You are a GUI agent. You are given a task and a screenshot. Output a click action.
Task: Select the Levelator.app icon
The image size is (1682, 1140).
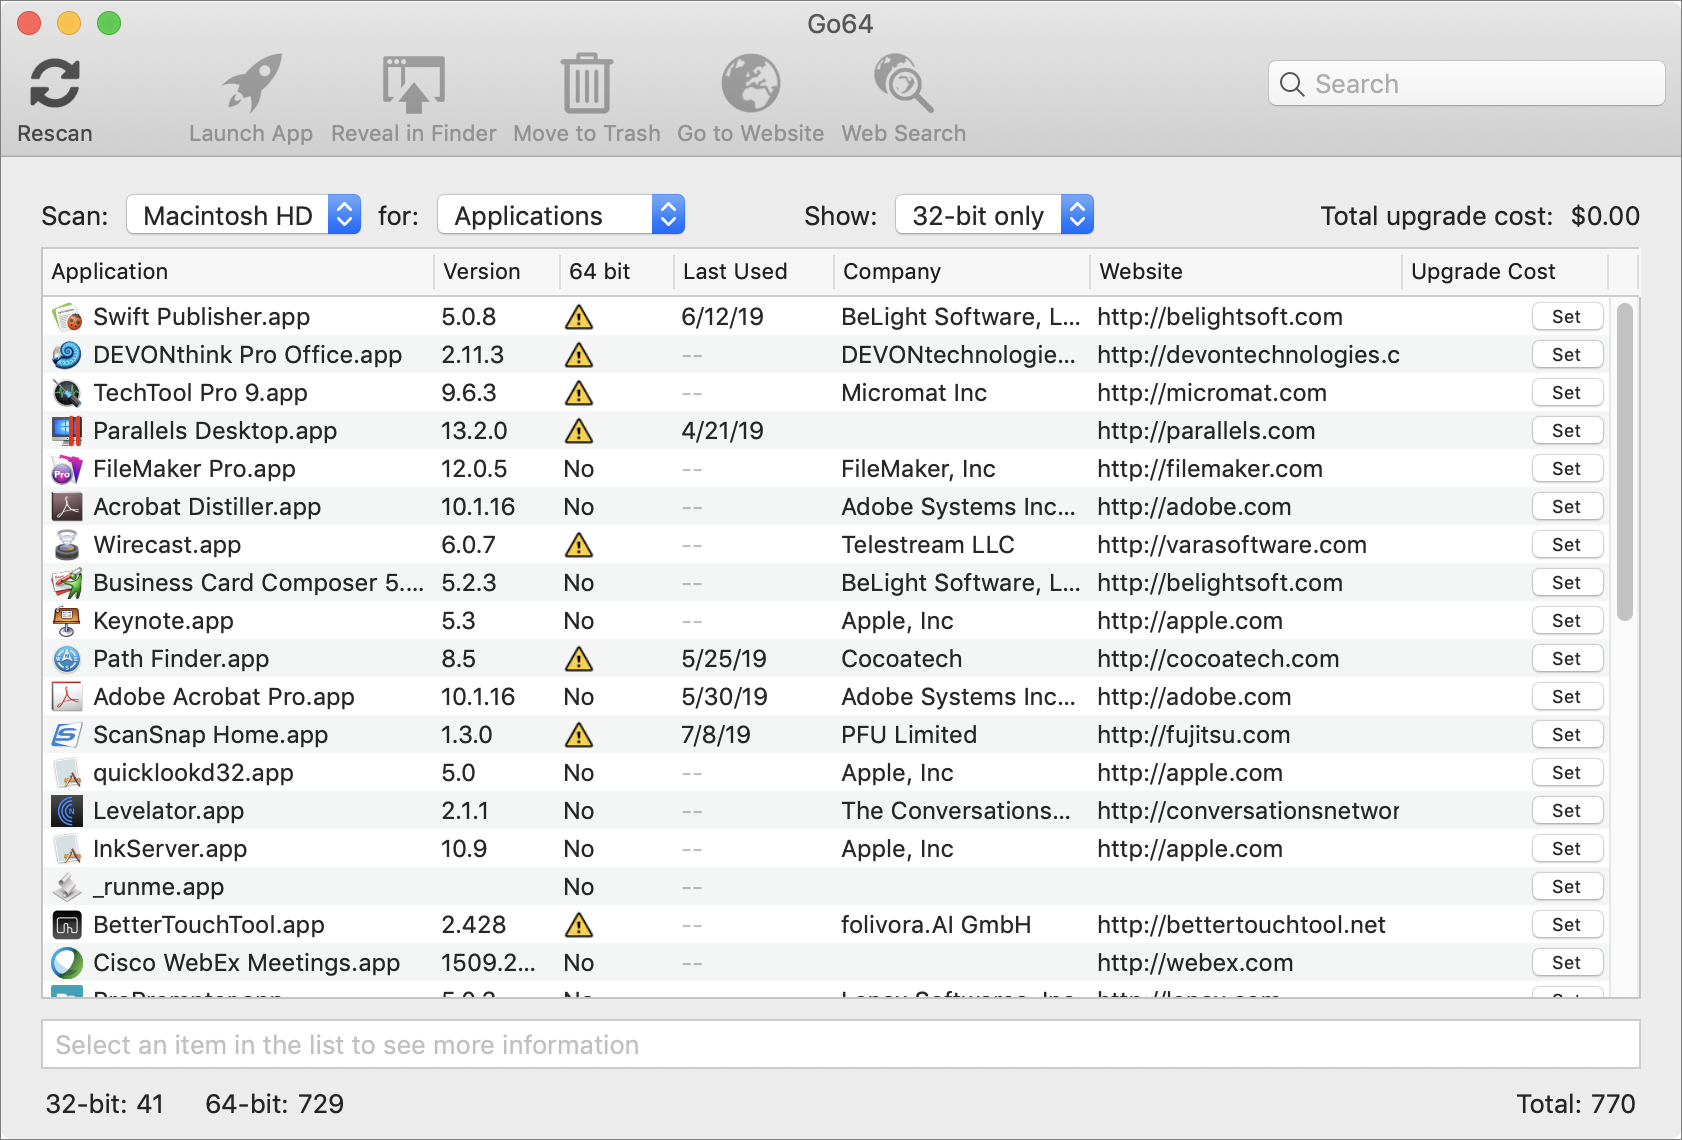click(x=67, y=811)
